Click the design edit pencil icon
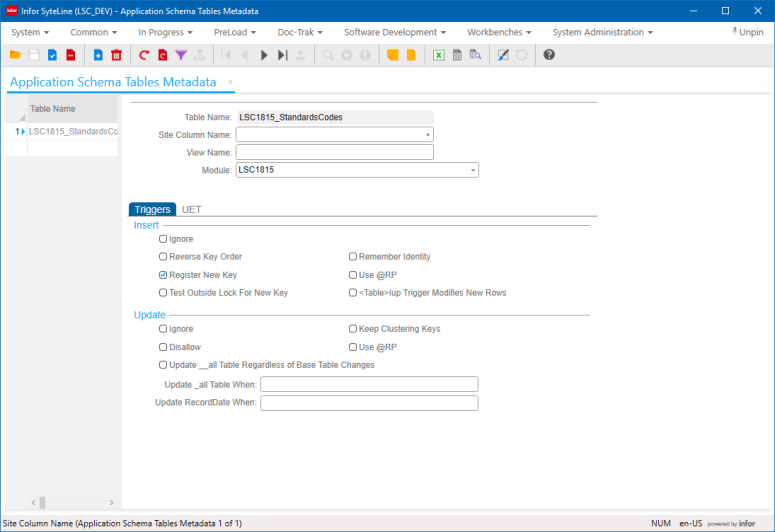Image resolution: width=775 pixels, height=532 pixels. 503,55
